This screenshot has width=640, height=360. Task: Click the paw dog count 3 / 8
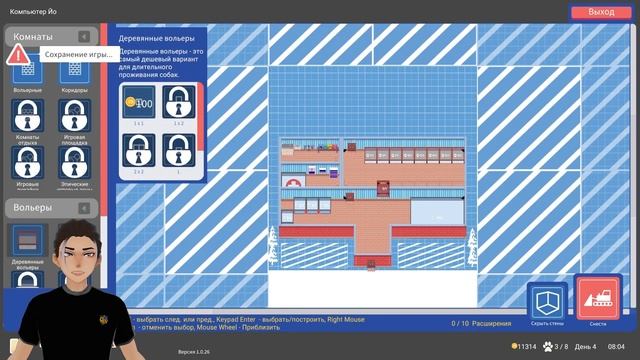point(556,347)
